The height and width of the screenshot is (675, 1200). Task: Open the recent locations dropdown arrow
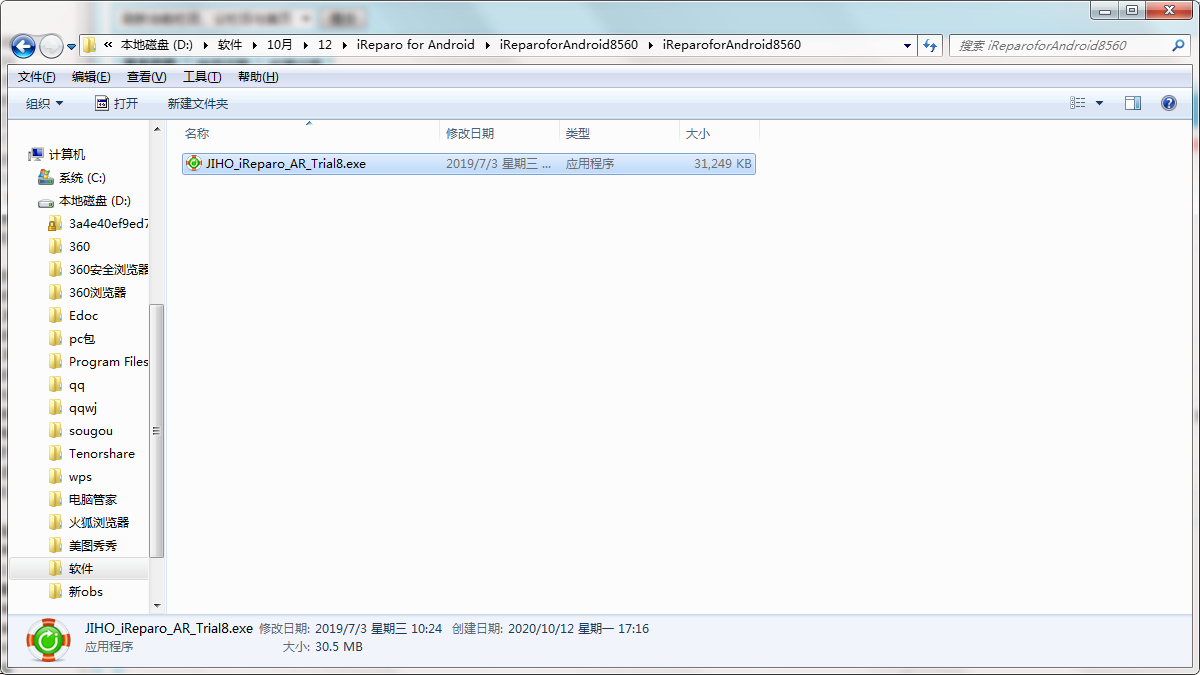tap(71, 47)
